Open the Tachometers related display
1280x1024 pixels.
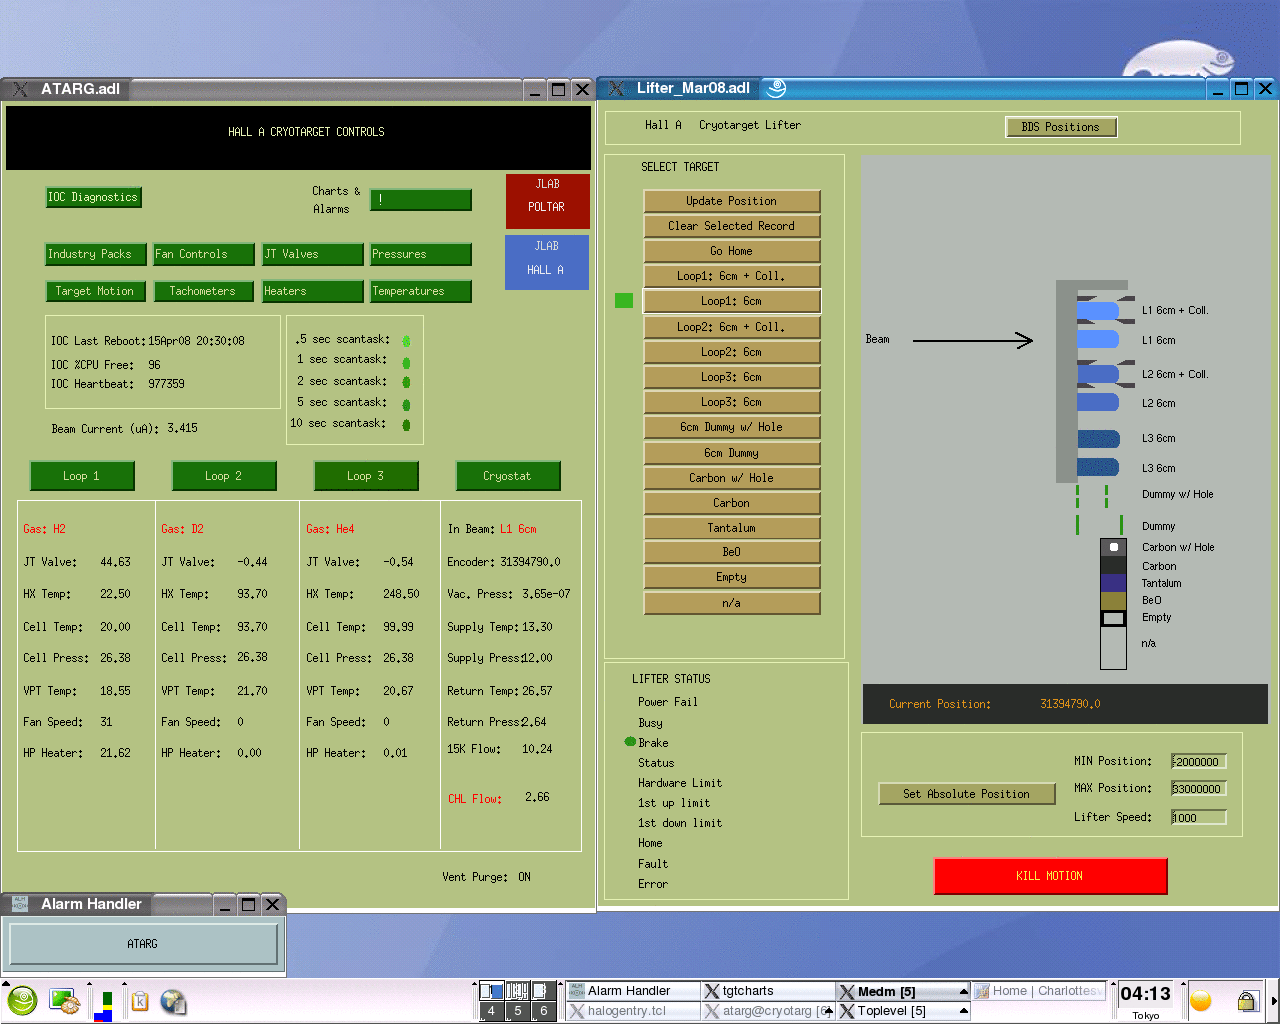[203, 291]
